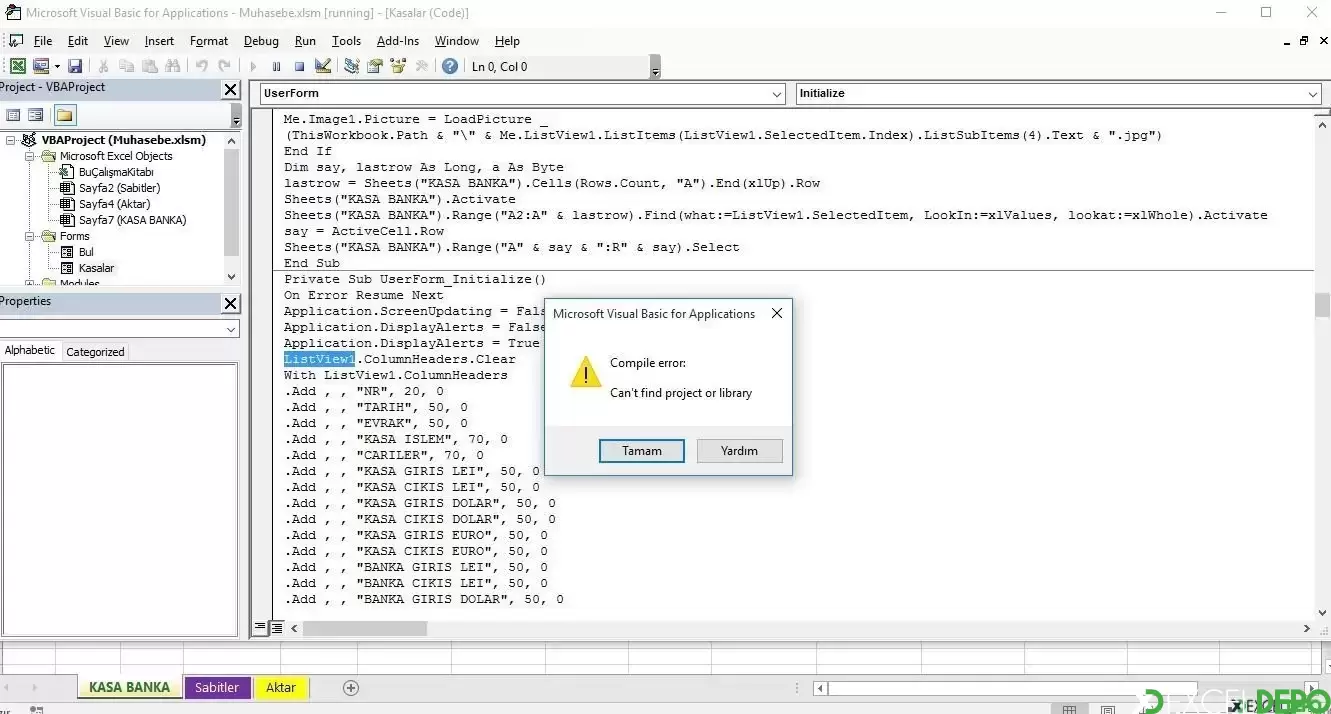
Task: Toggle Folders icon in Project panel
Action: pos(65,115)
